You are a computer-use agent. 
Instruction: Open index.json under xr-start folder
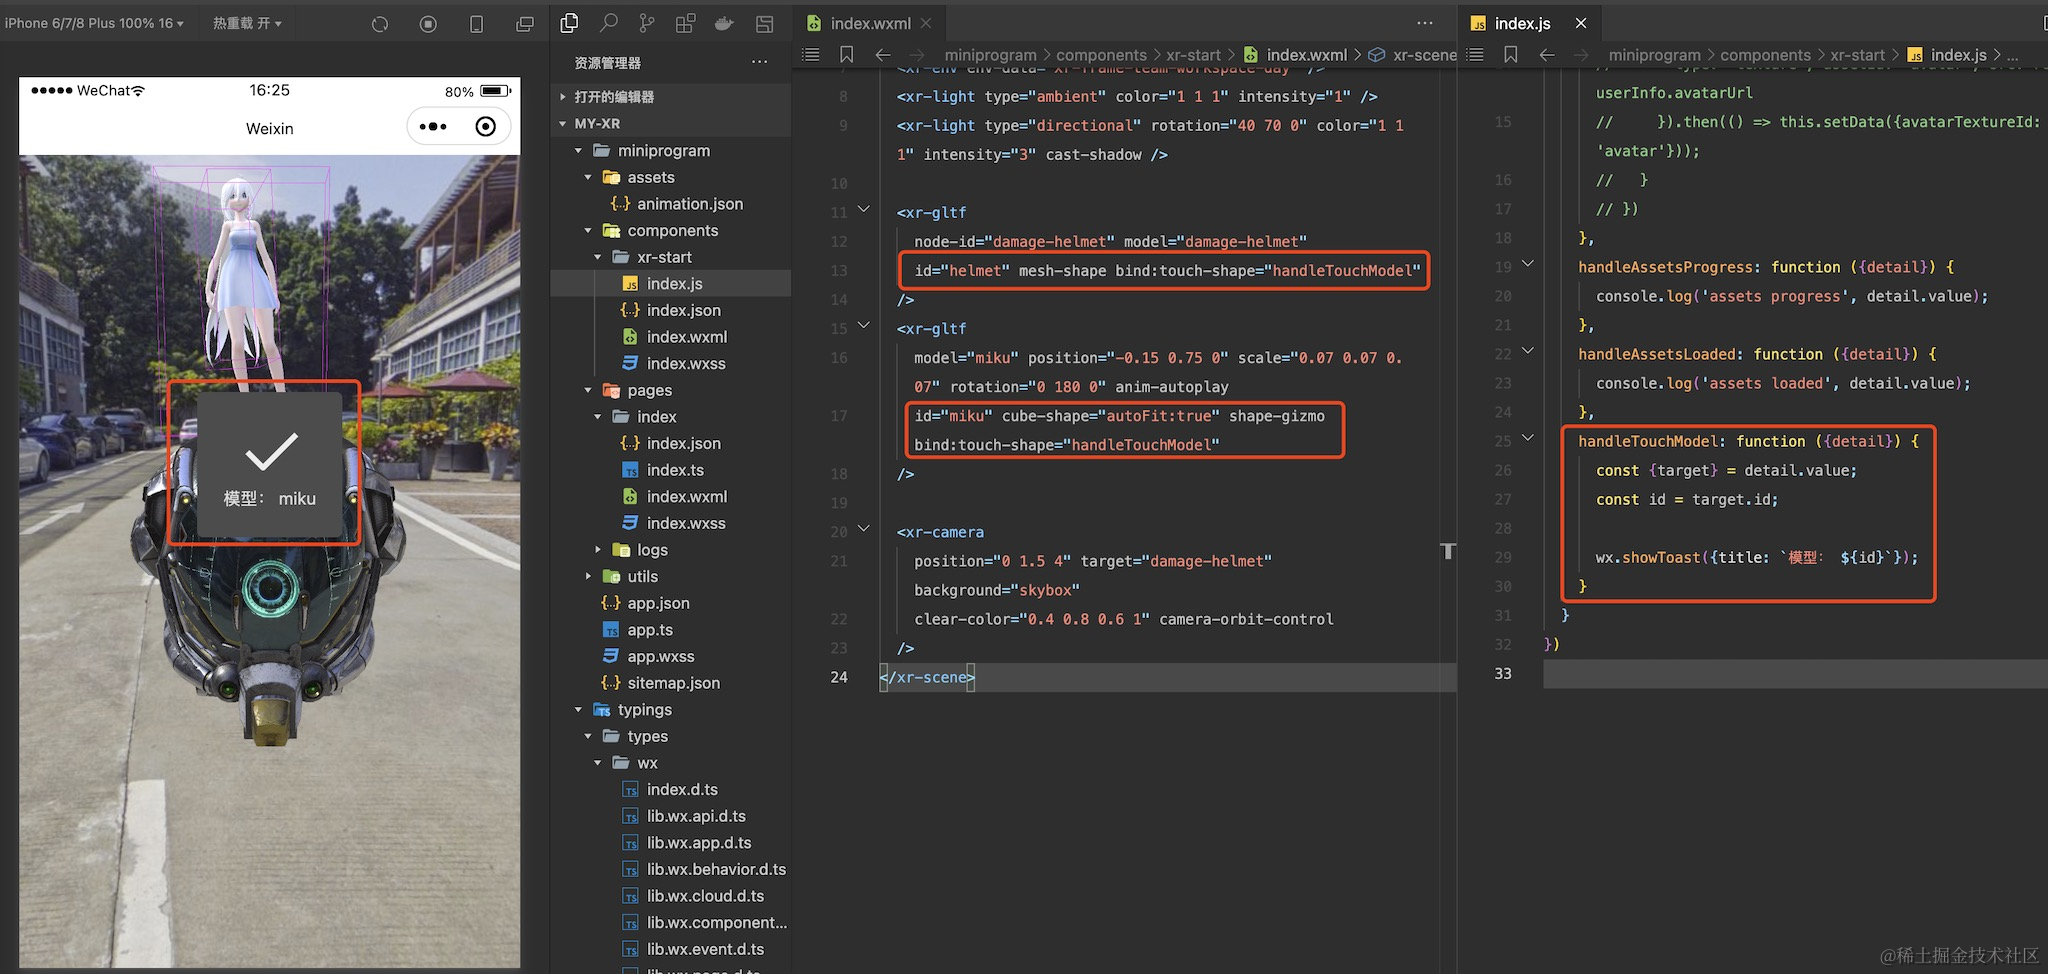[684, 311]
